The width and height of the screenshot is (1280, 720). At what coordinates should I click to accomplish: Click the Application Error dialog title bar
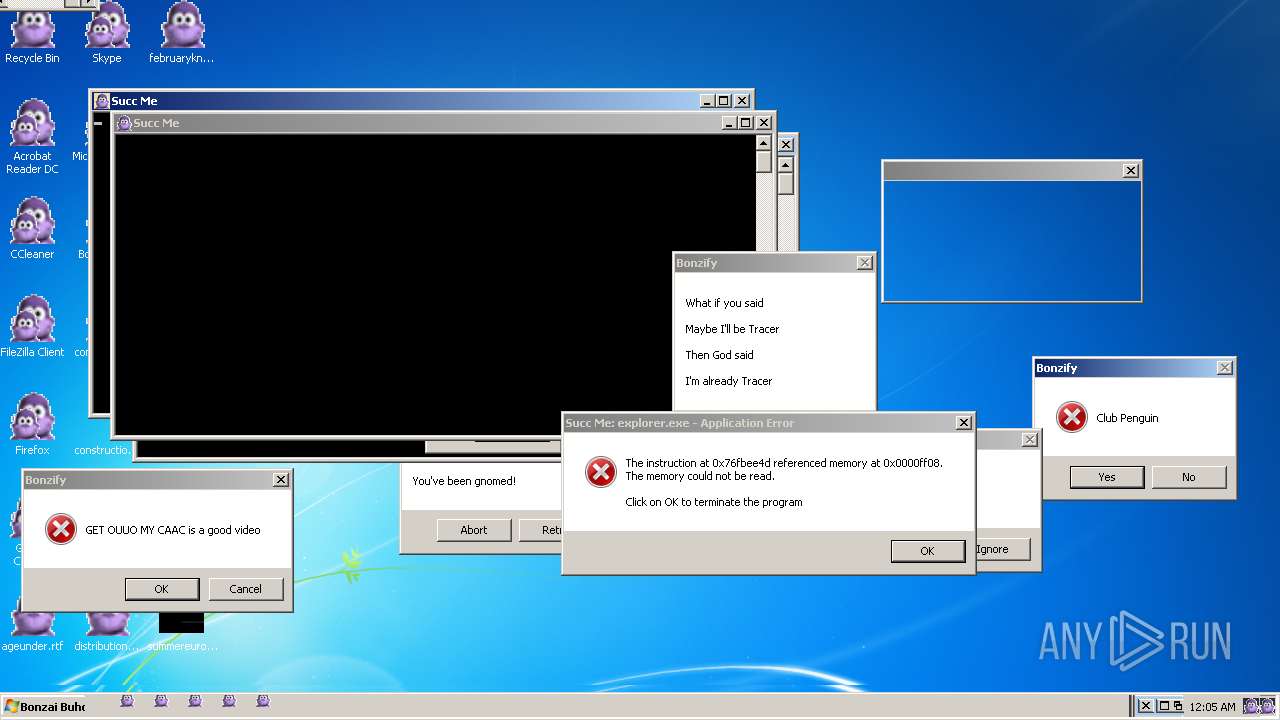pos(768,423)
